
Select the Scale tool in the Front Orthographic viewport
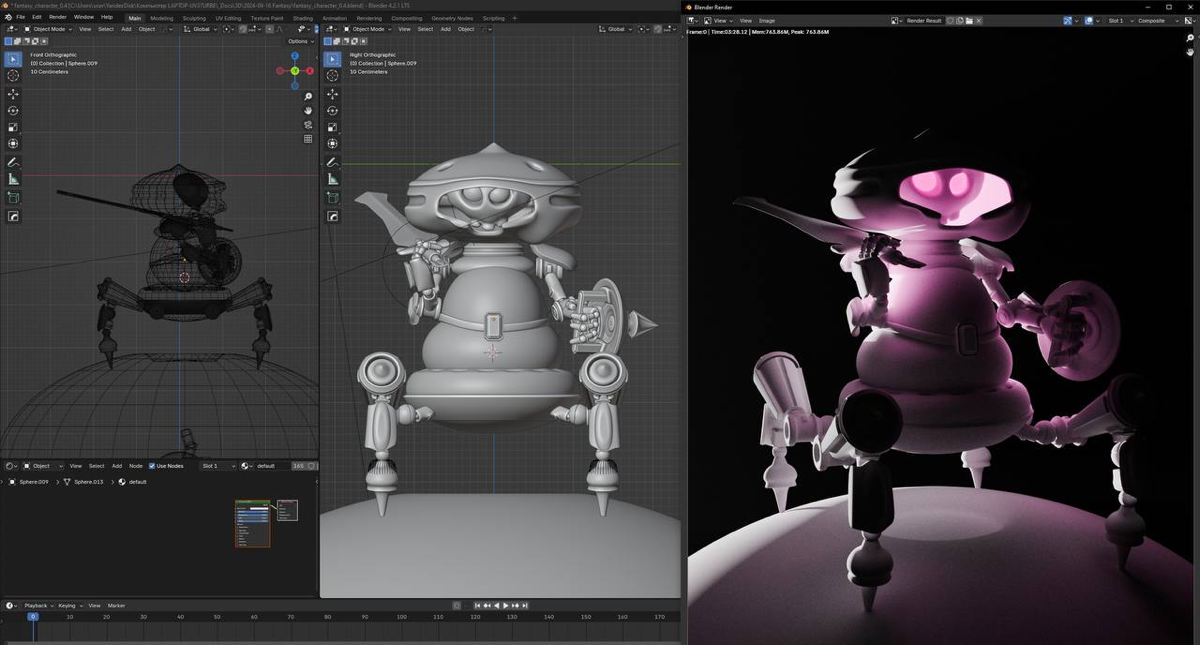click(13, 127)
